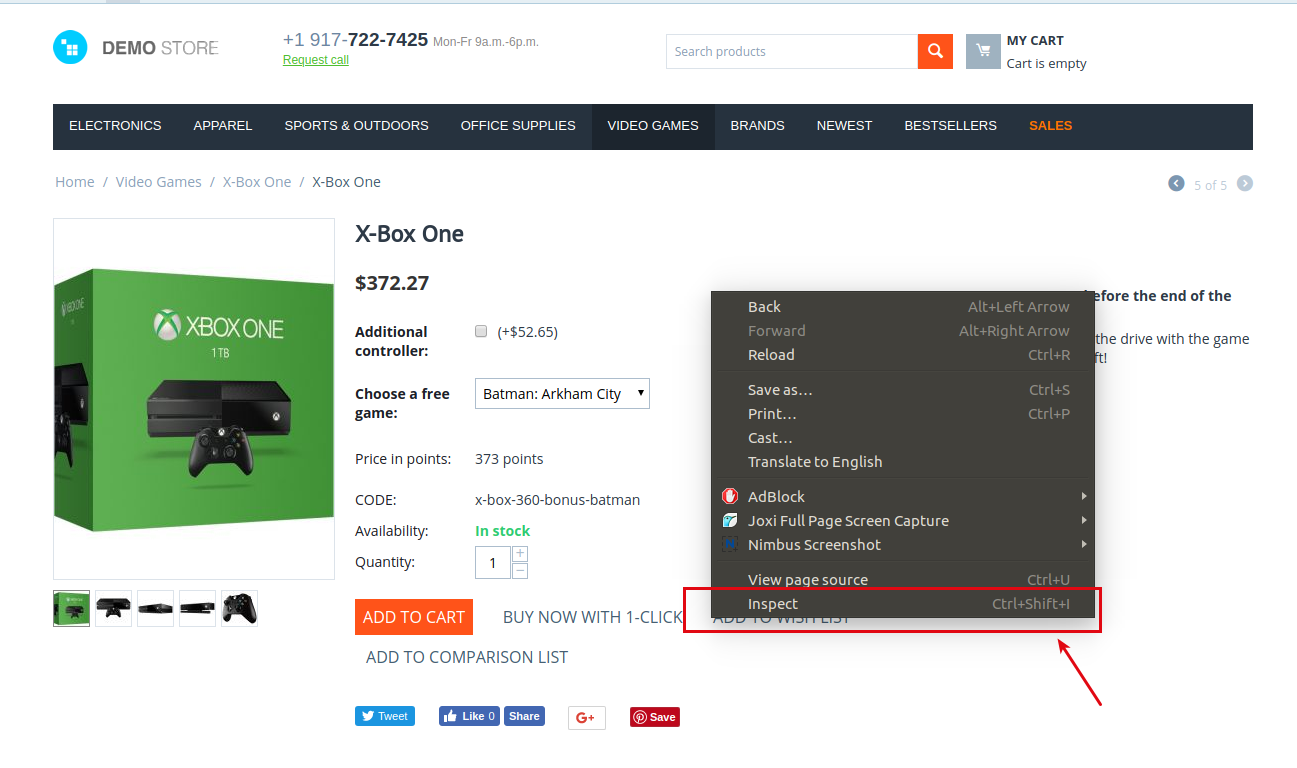
Task: Select Back in the context menu
Action: tap(903, 307)
